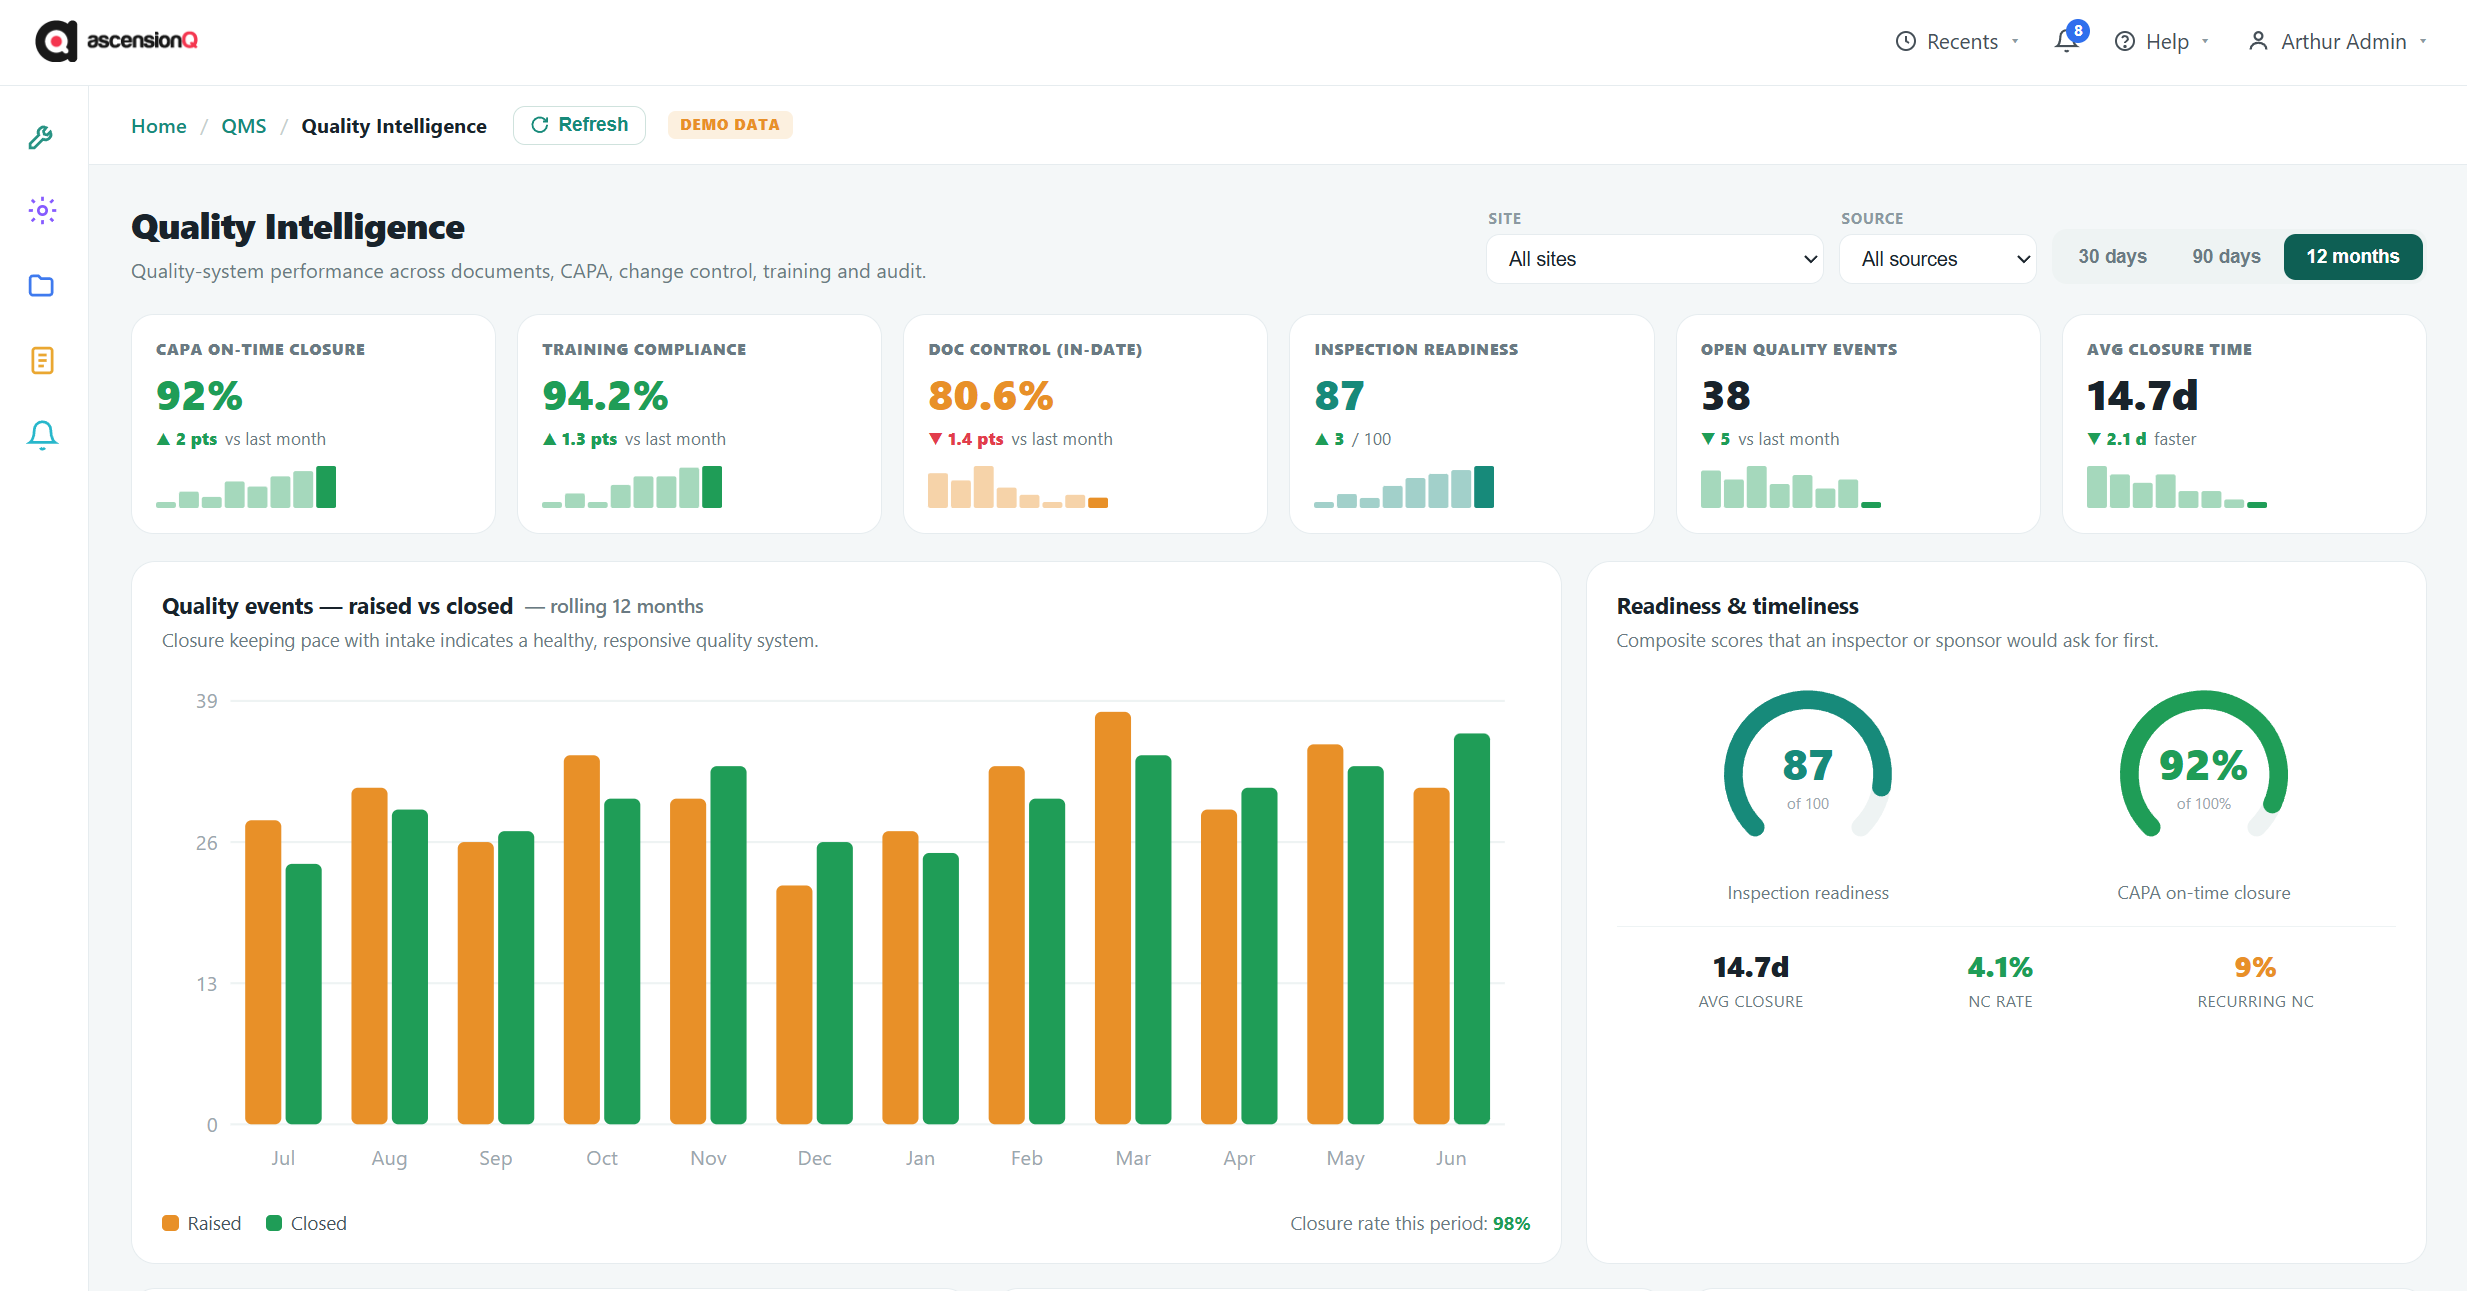This screenshot has width=2467, height=1291.
Task: Open the wrench tools sidebar icon
Action: 41,137
